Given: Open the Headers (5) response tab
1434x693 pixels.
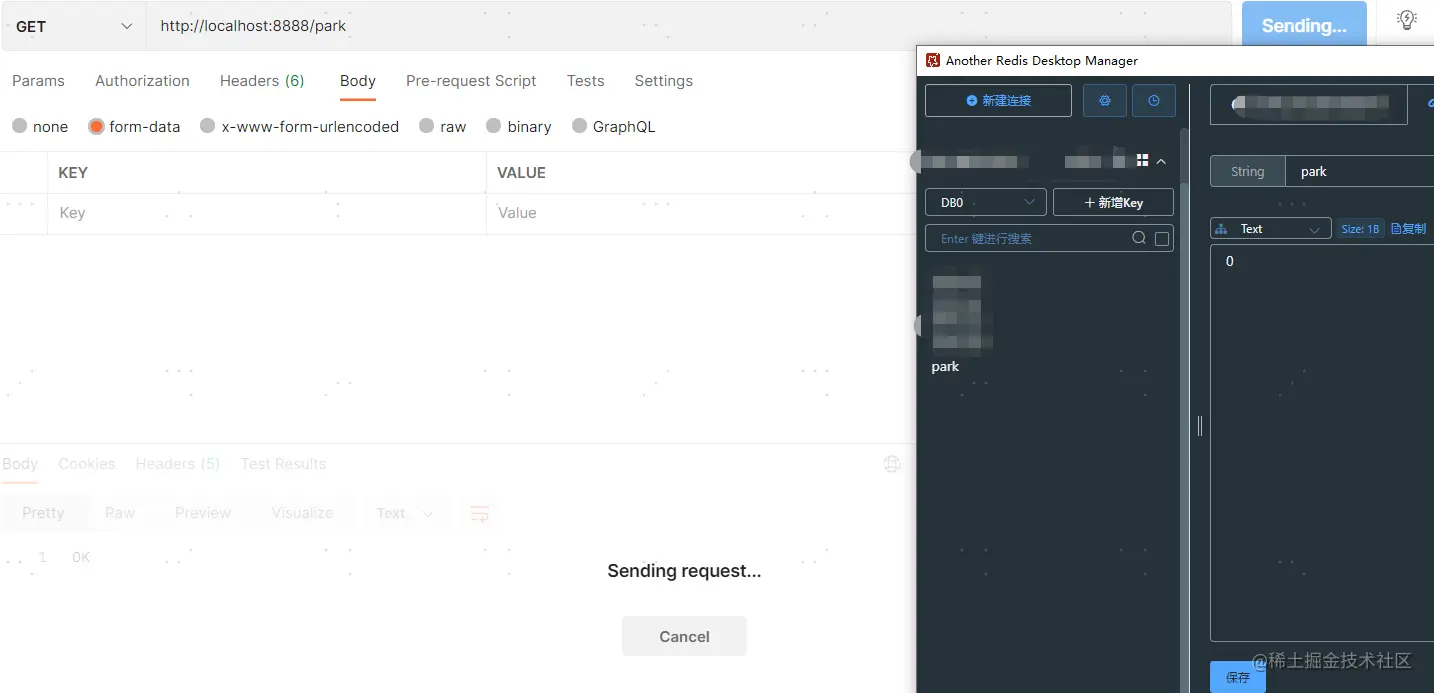Looking at the screenshot, I should (x=178, y=464).
